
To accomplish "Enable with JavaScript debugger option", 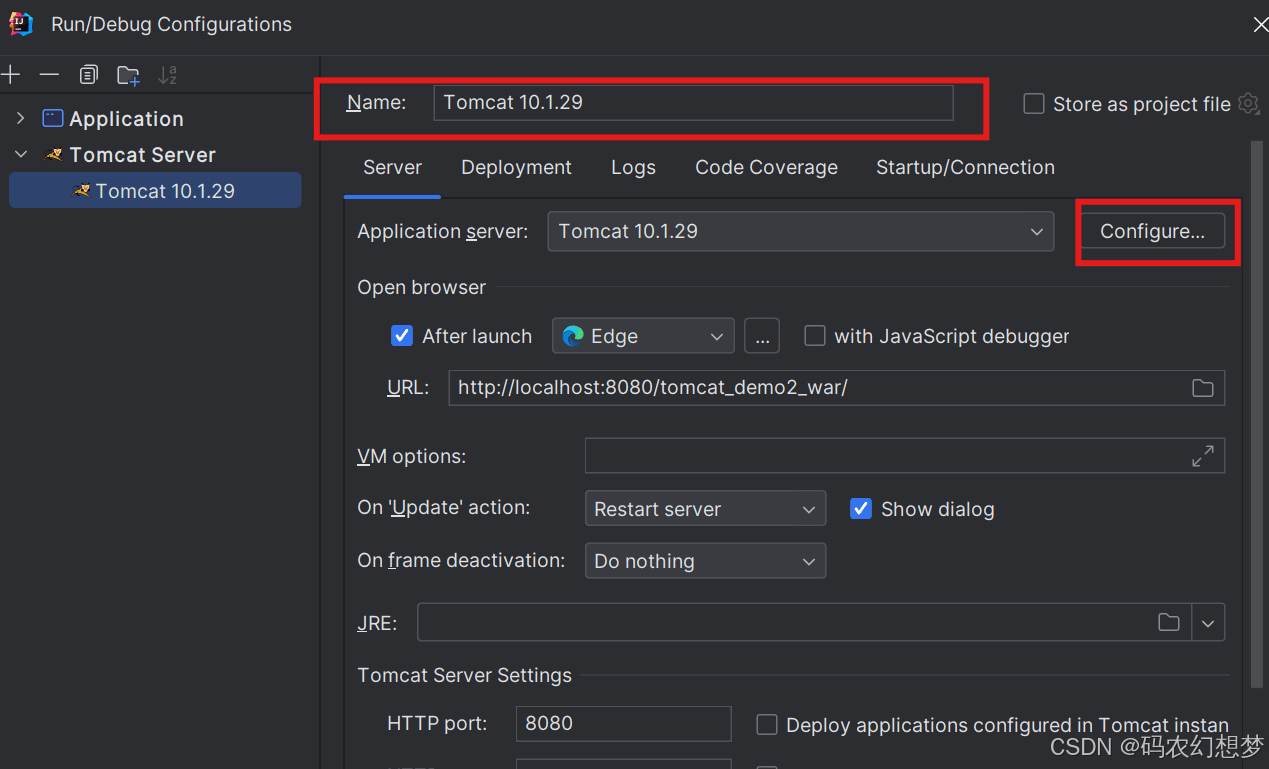I will (815, 336).
